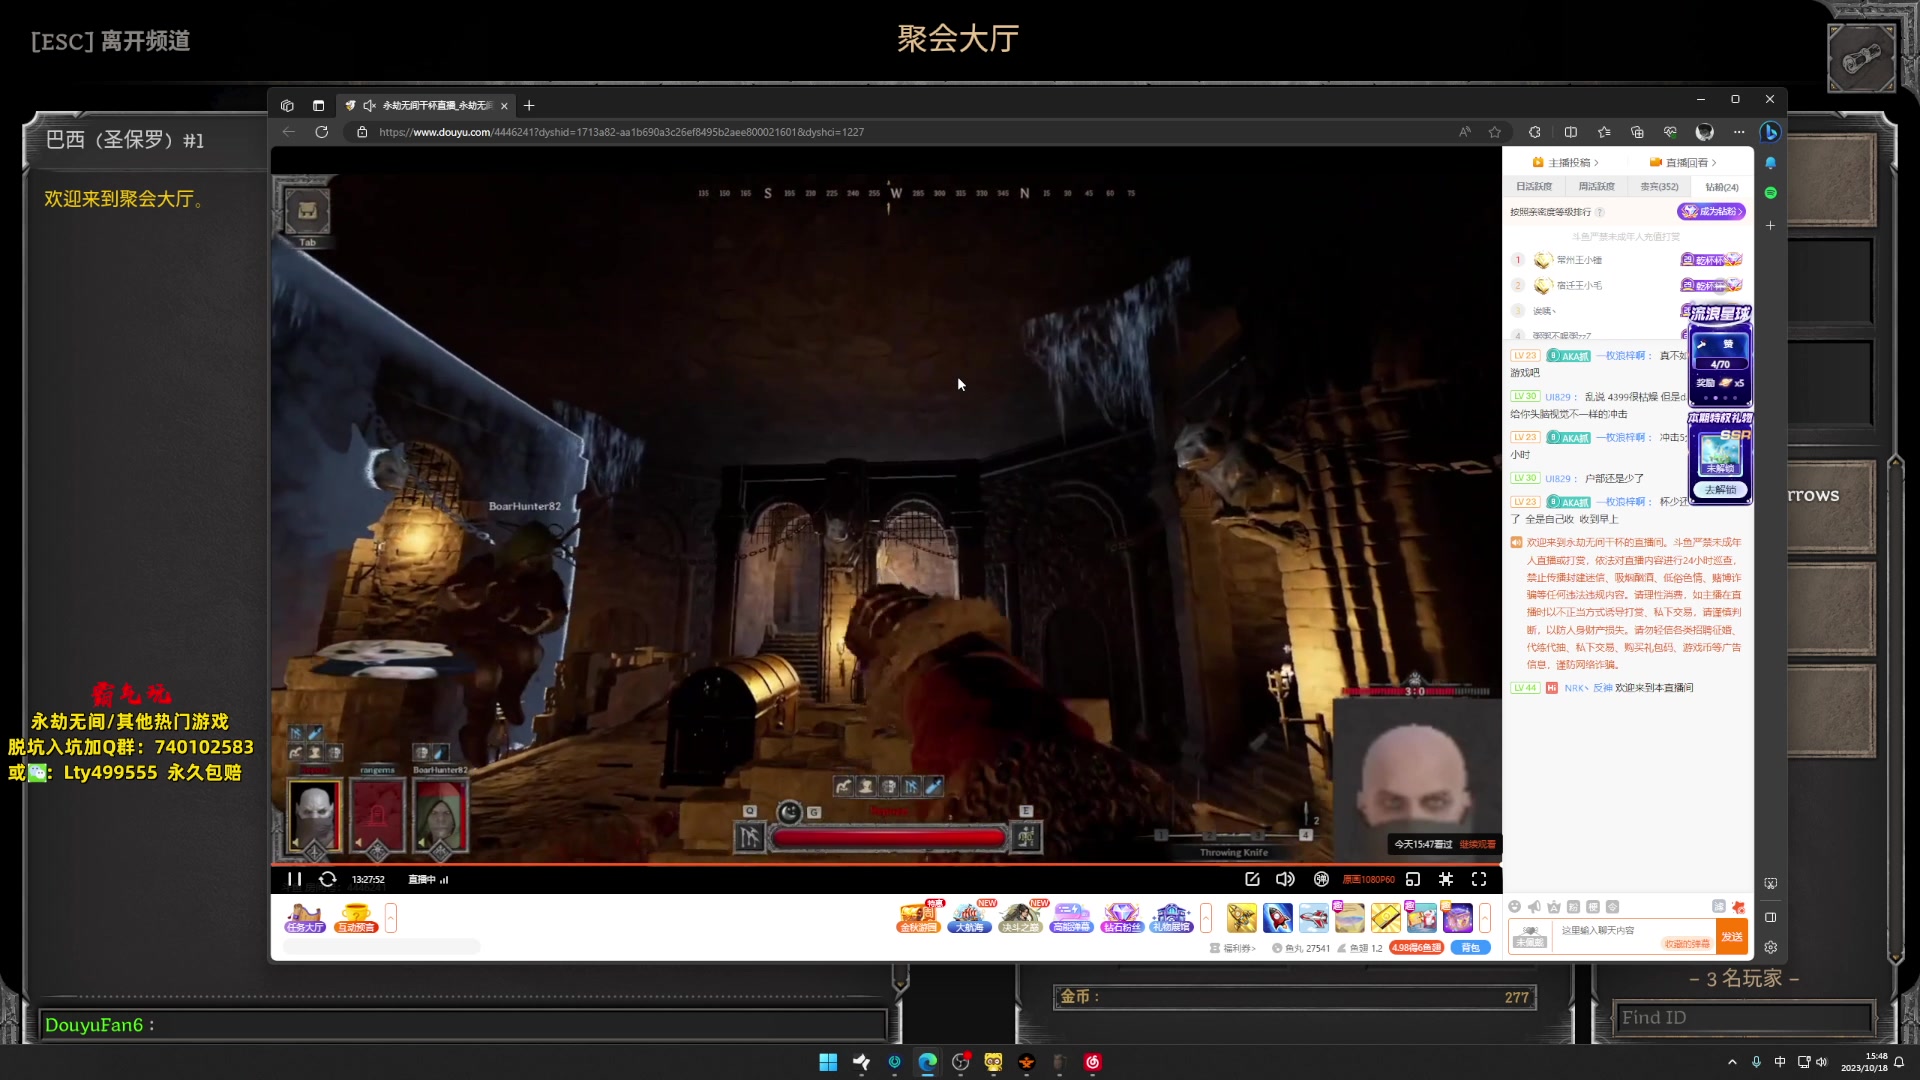
Task: Open the crown noble danmaku icon
Action: coord(1554,907)
